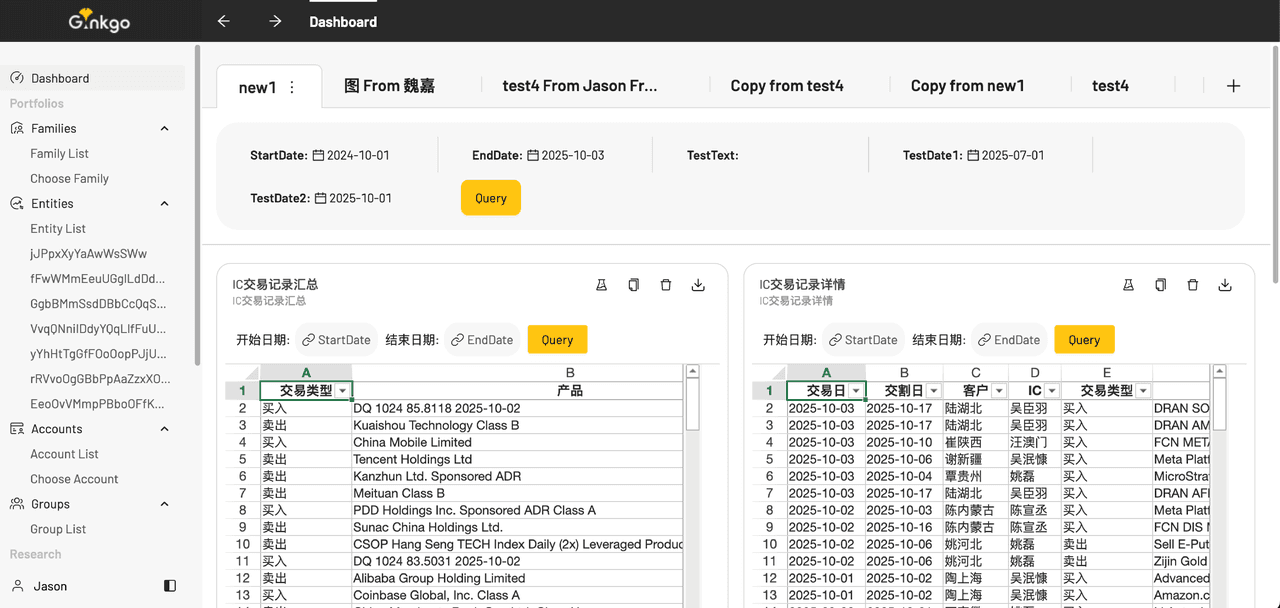The width and height of the screenshot is (1280, 608).
Task: Click the TestDate1 calendar icon
Action: click(x=973, y=156)
